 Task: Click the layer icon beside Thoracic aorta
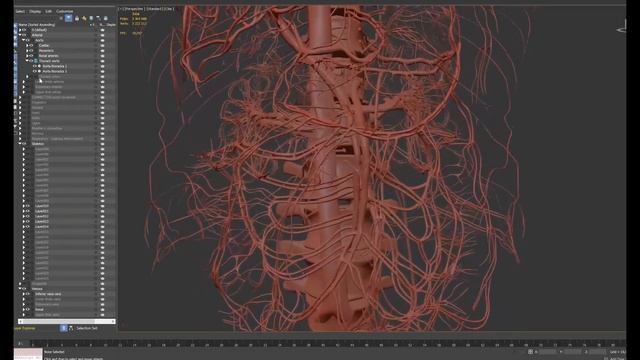[x=36, y=61]
